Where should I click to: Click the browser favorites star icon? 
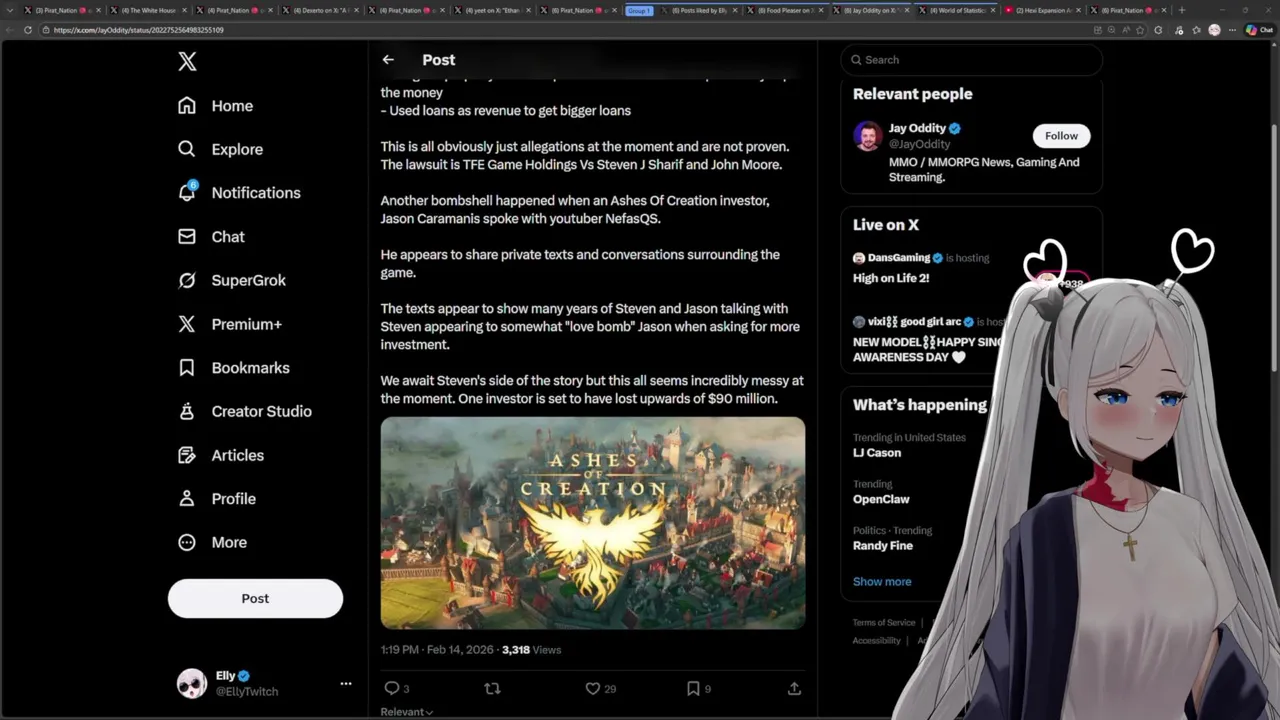click(1138, 30)
